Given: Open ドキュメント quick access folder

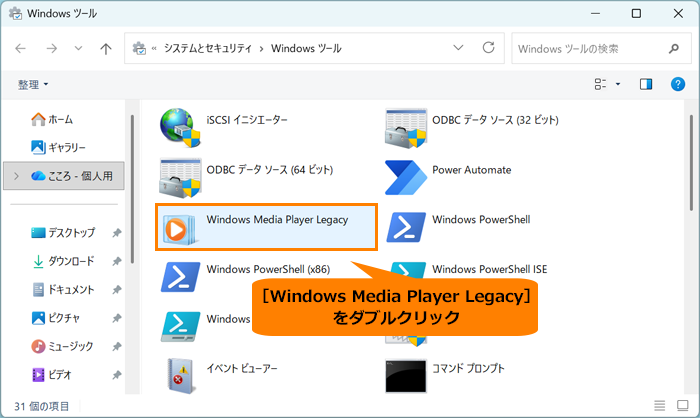Looking at the screenshot, I should [63, 289].
